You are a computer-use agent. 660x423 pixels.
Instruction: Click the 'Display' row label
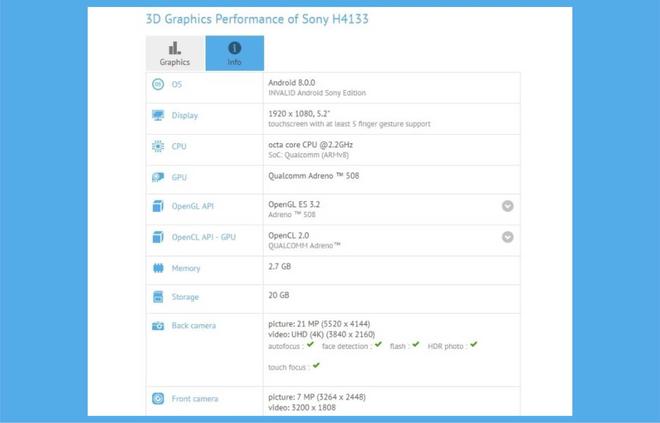tap(185, 116)
